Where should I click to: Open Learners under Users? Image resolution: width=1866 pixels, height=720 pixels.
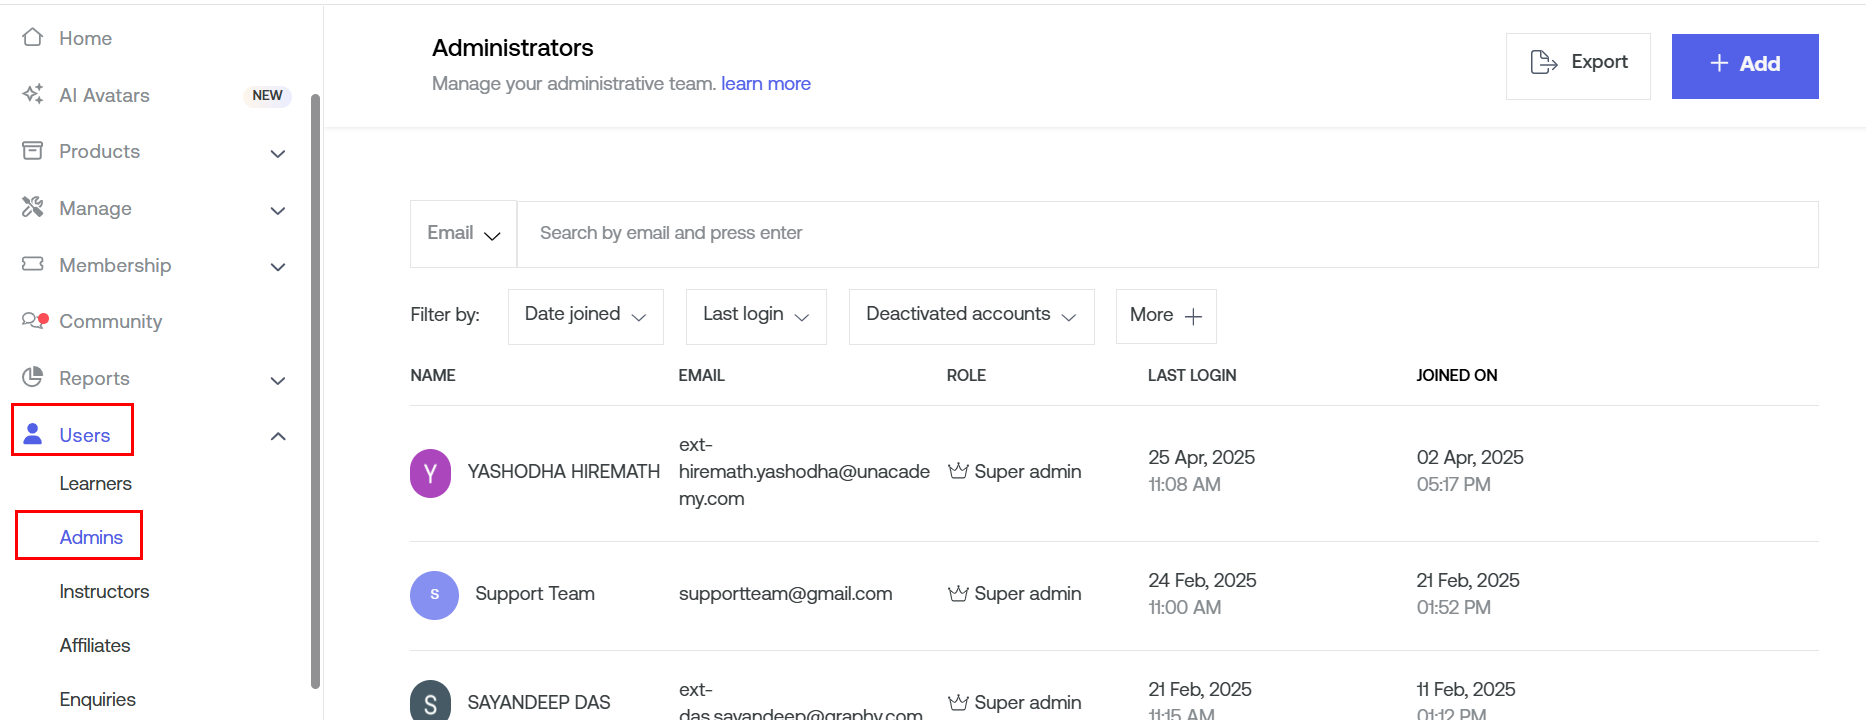click(95, 484)
